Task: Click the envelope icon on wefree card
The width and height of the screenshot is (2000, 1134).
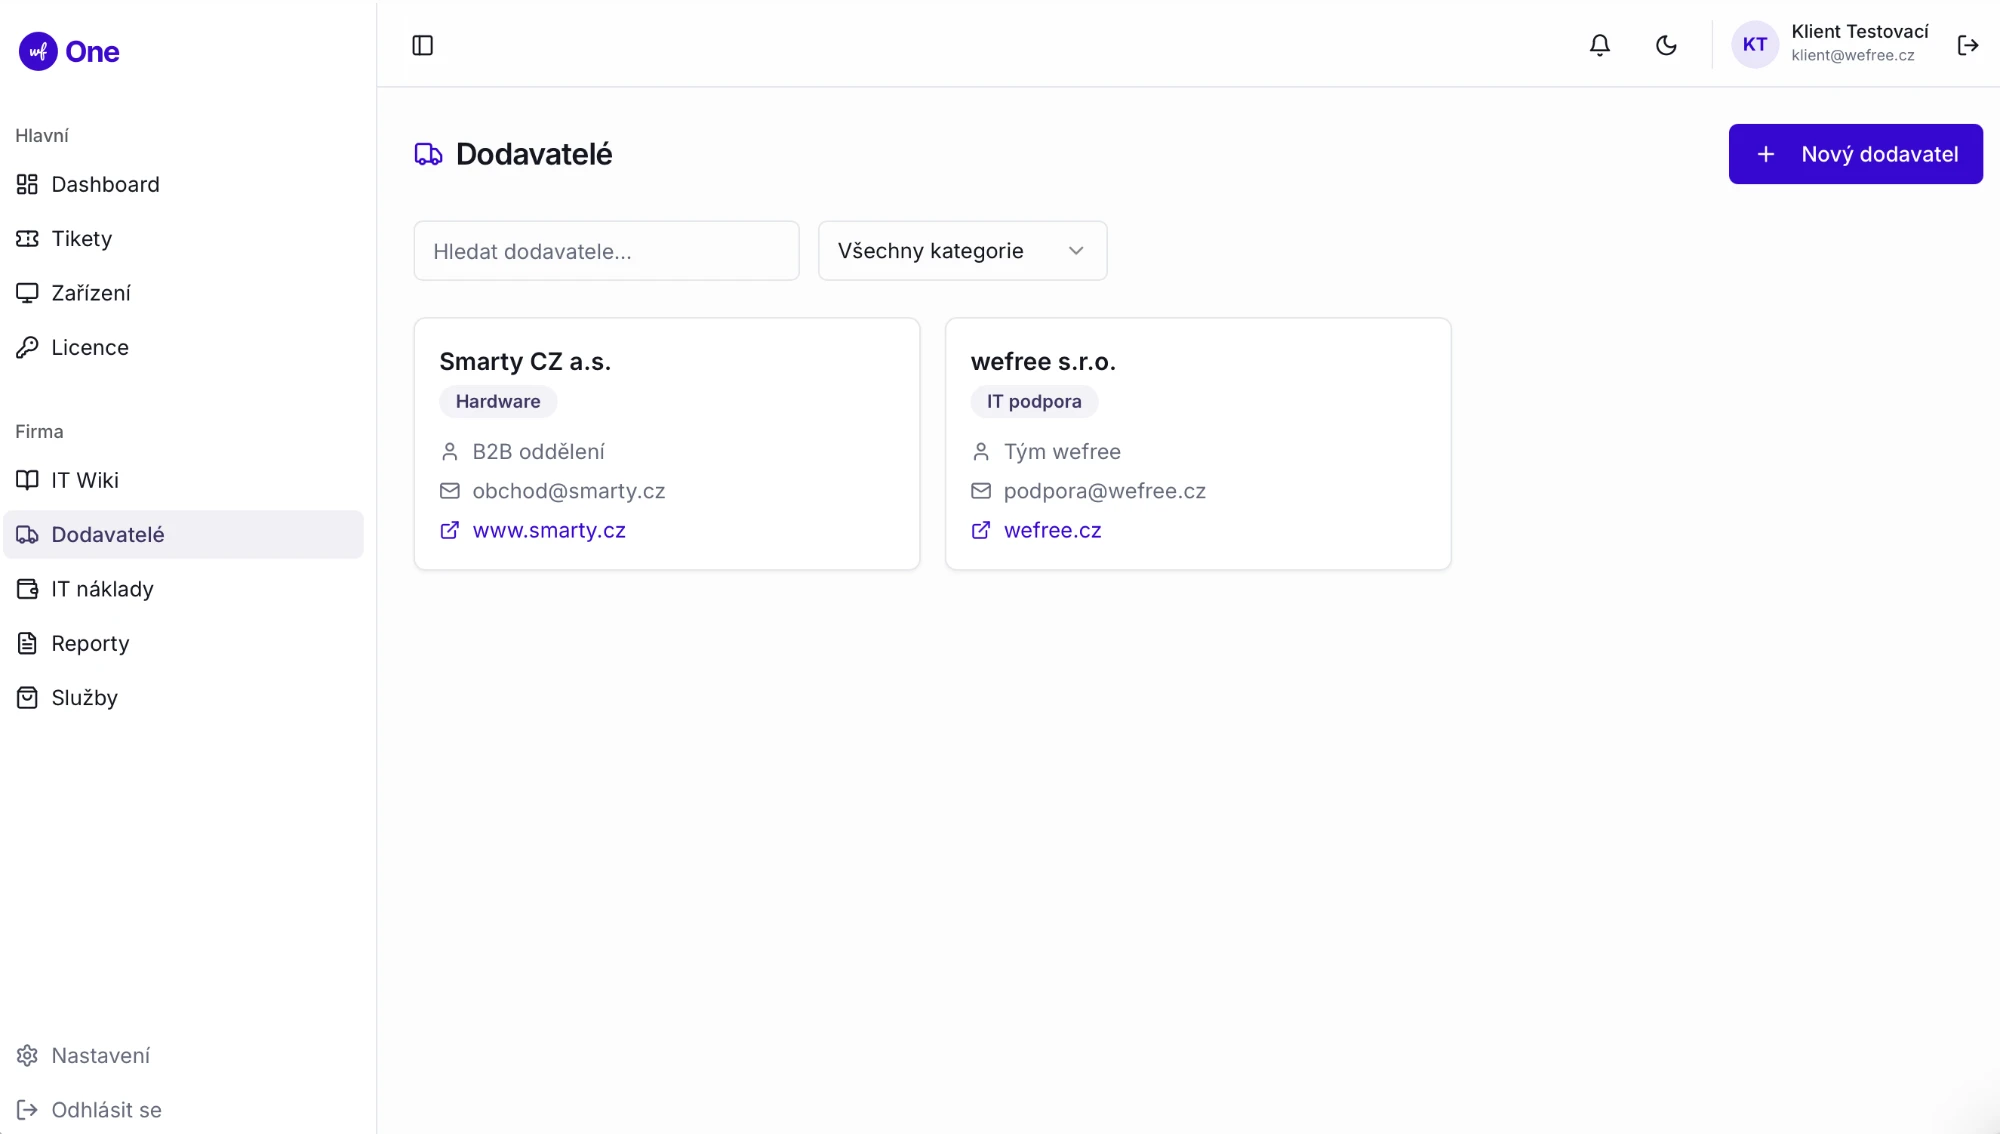Action: coord(981,491)
